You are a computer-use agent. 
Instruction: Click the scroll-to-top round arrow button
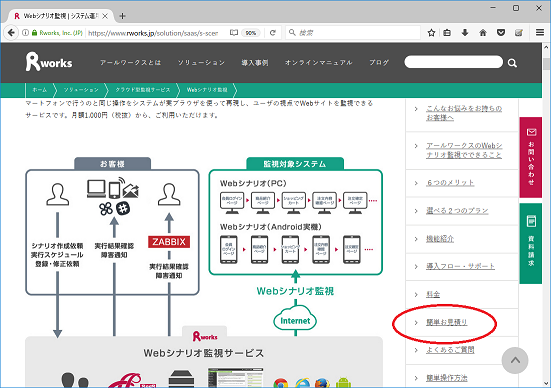pyautogui.click(x=515, y=361)
